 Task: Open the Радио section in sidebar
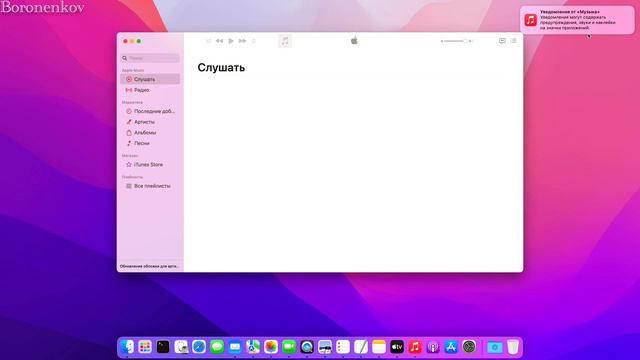pos(150,90)
